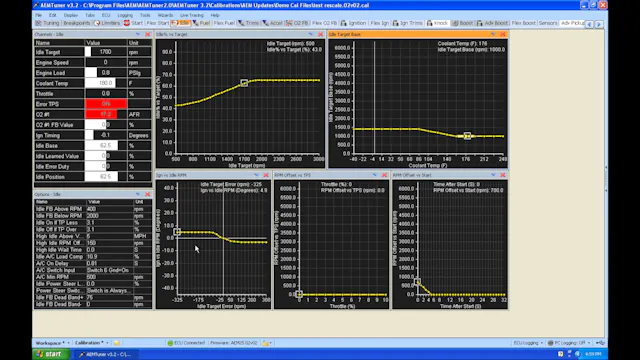
Task: Open the Start tab
Action: [x=134, y=23]
